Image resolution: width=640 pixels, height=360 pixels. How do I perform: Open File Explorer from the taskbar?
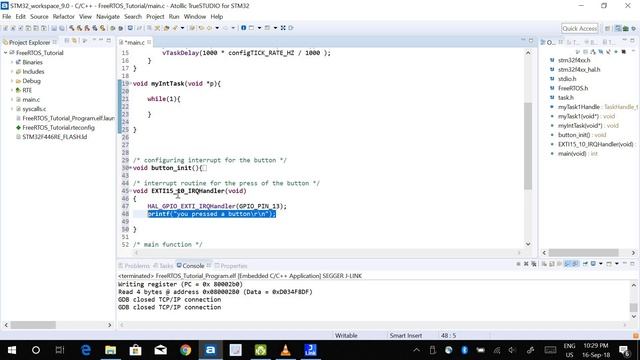click(x=111, y=350)
